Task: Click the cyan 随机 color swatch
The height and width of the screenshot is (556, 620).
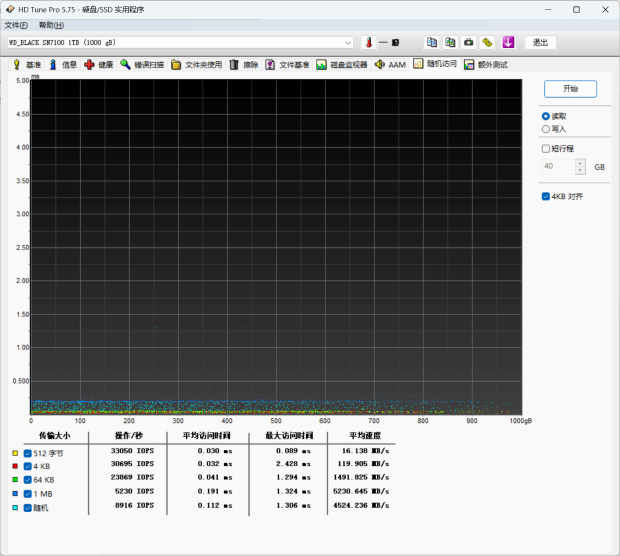Action: click(x=15, y=507)
